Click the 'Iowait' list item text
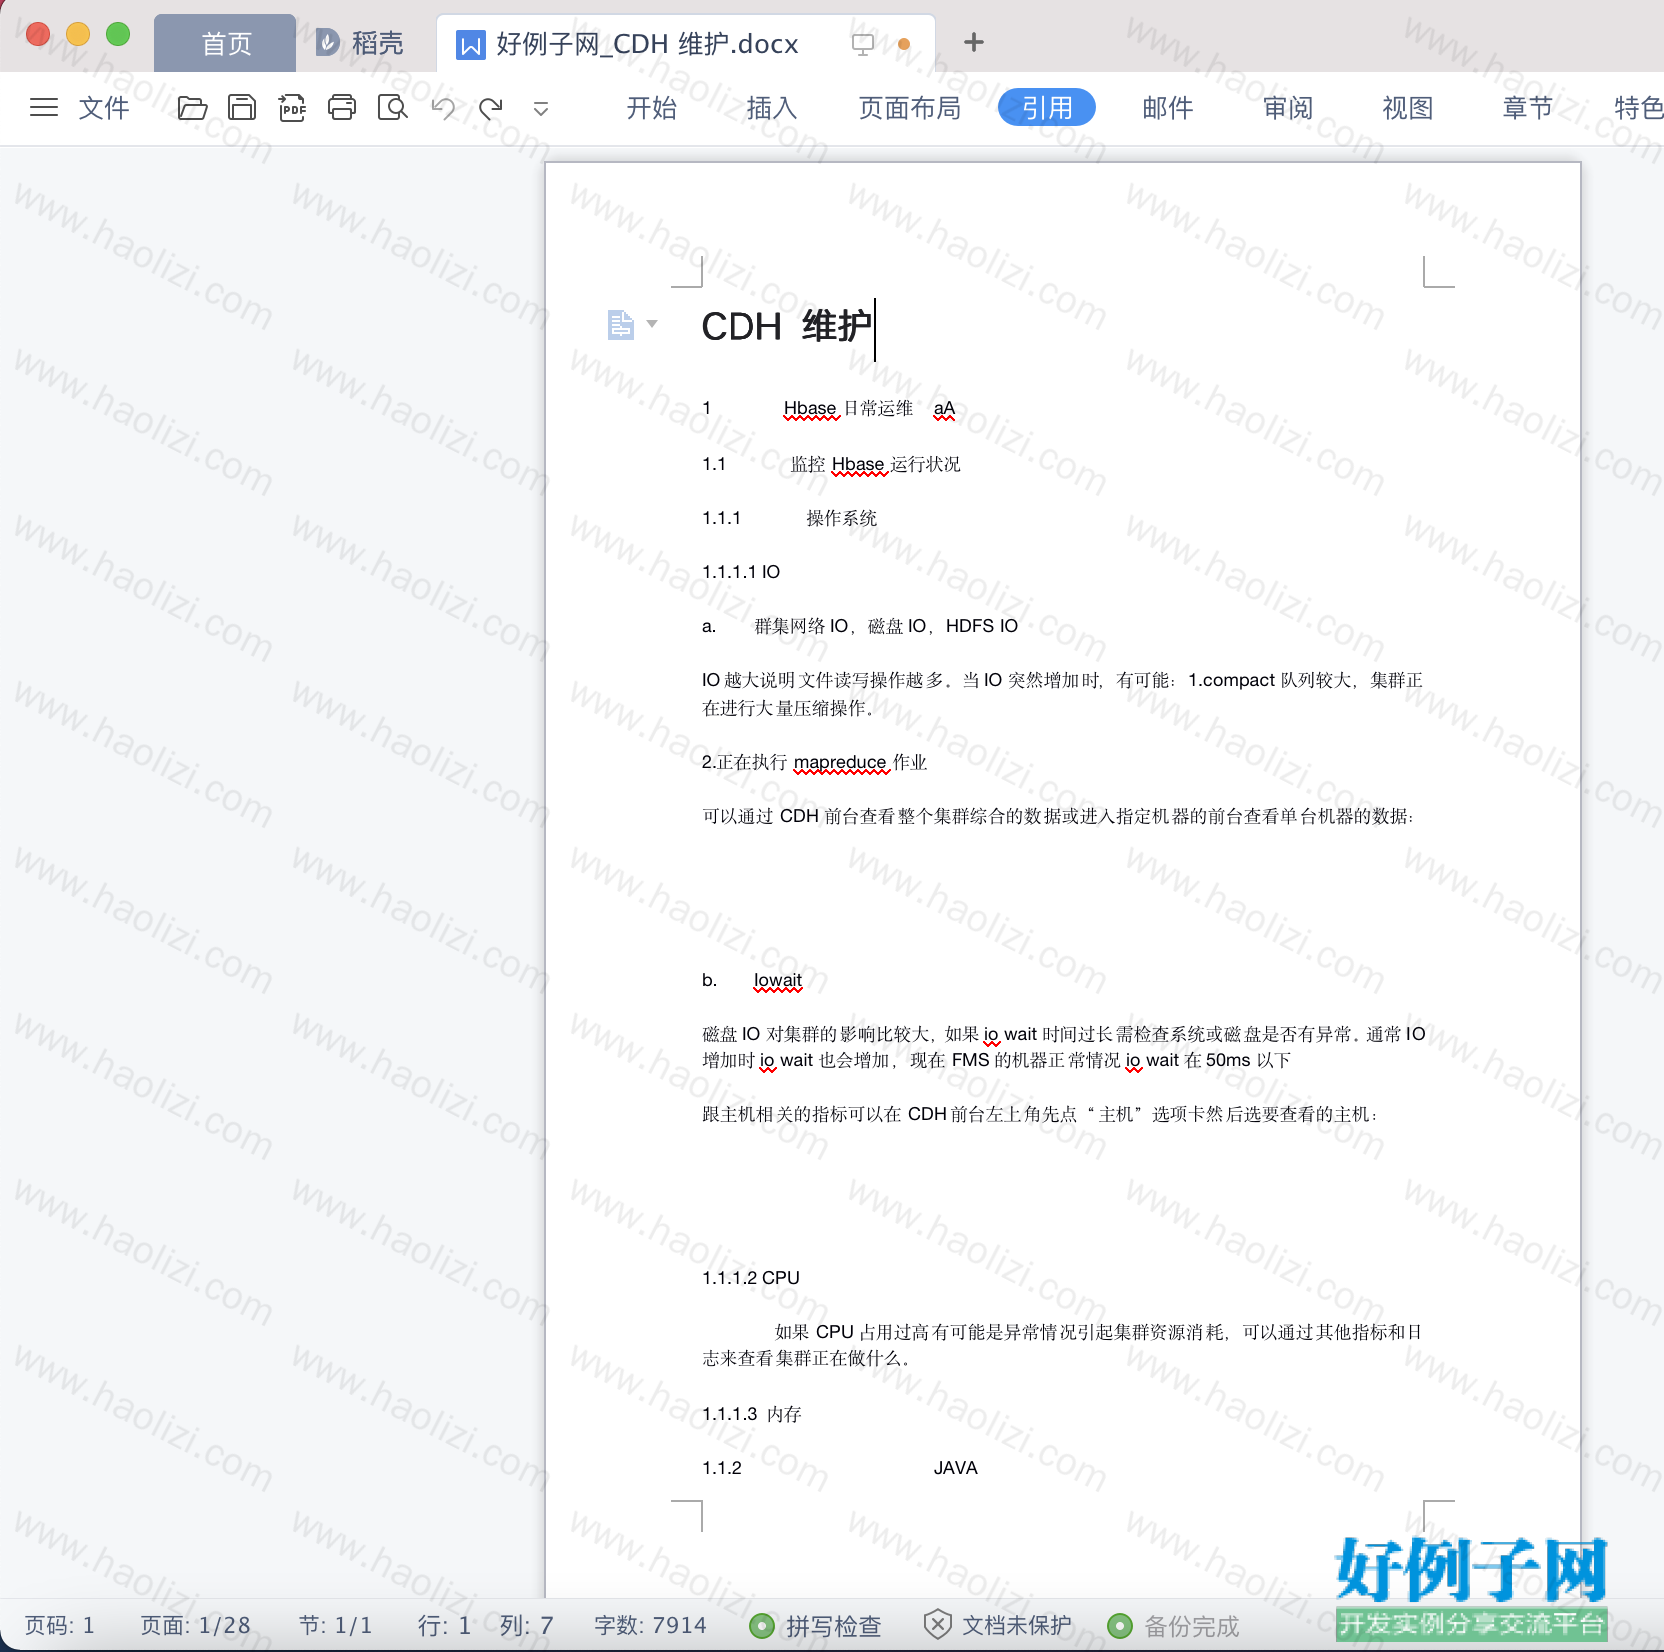 [x=778, y=980]
